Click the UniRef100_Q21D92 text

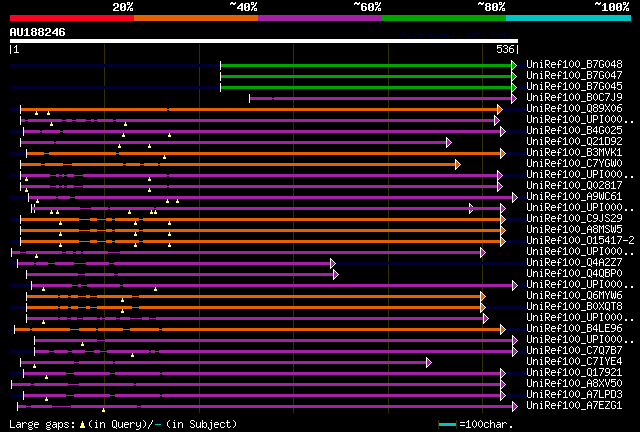574,142
